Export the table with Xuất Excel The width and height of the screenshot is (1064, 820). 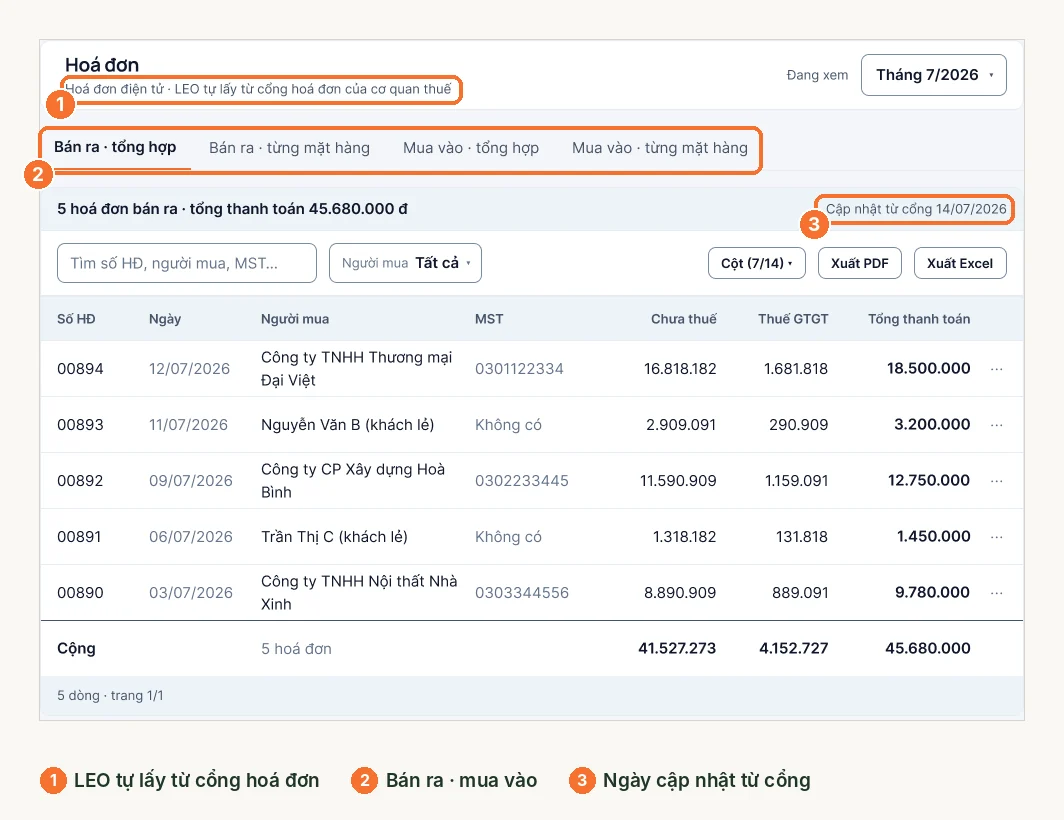[960, 263]
